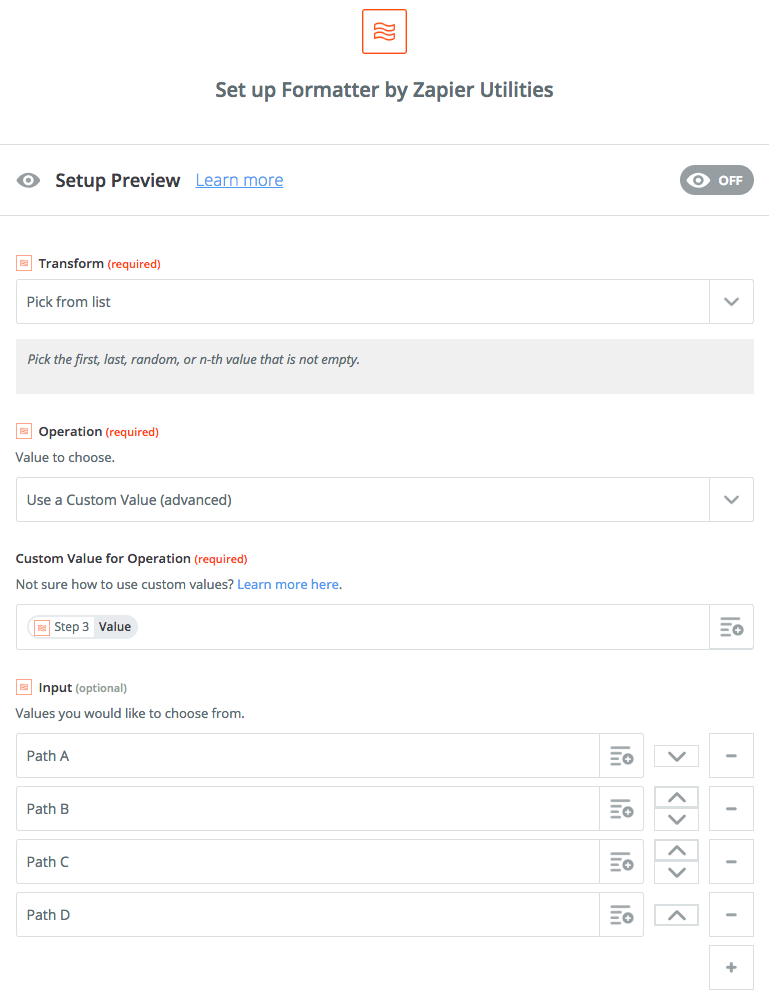Image resolution: width=769 pixels, height=1001 pixels.
Task: Click insert-field icon for Path A
Action: click(x=621, y=756)
